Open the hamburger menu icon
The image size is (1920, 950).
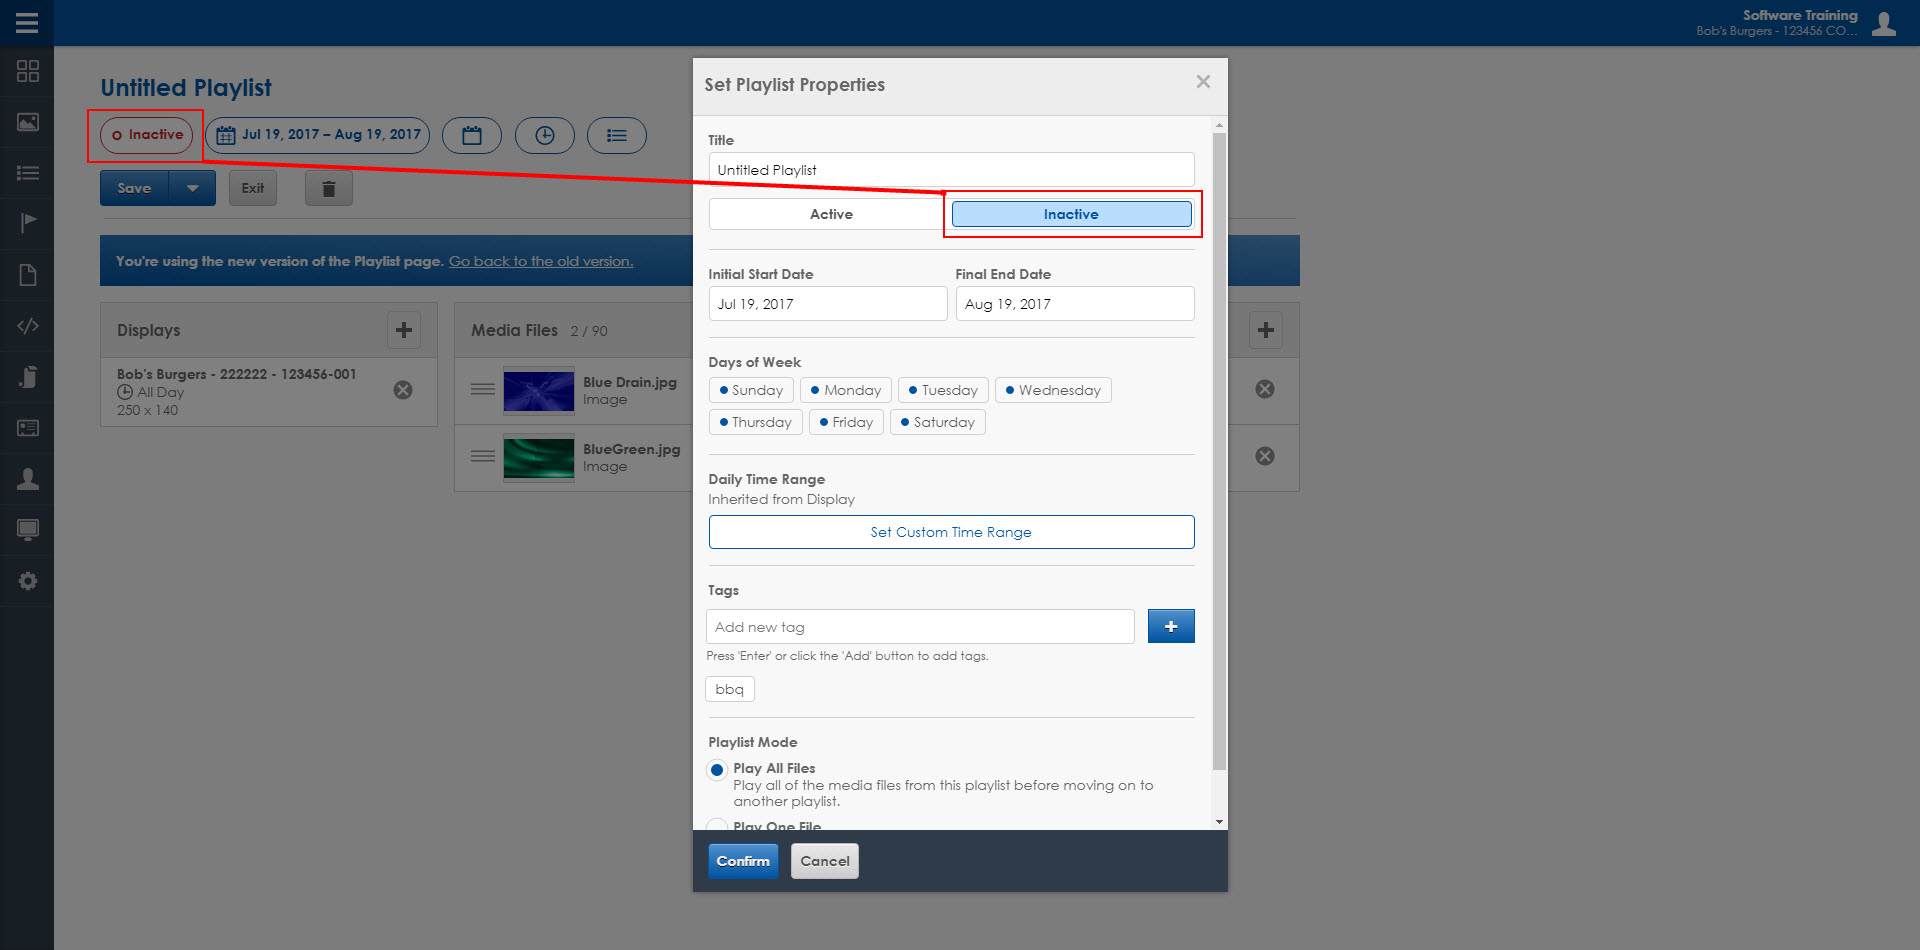27,22
